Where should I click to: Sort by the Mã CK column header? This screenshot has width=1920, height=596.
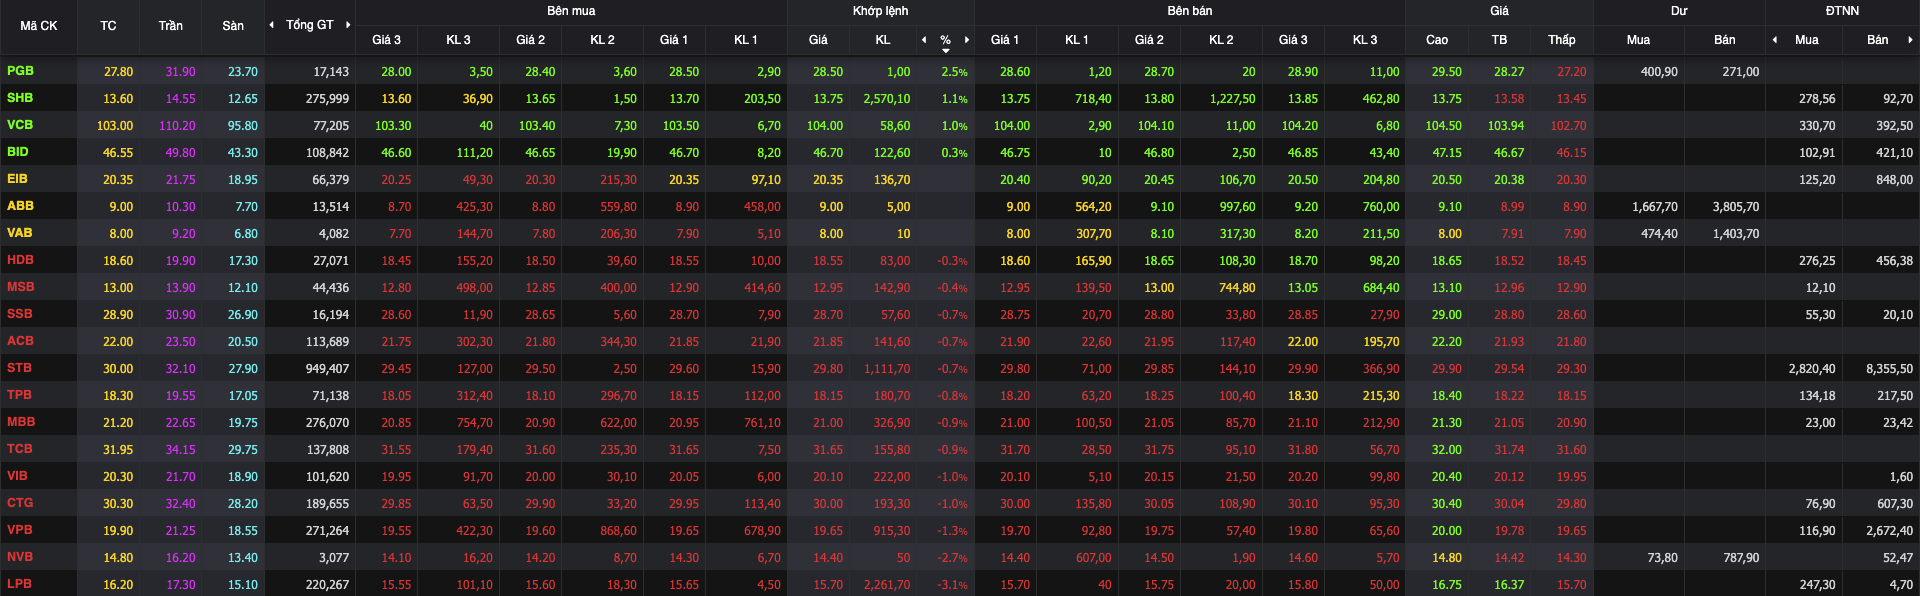coord(39,26)
